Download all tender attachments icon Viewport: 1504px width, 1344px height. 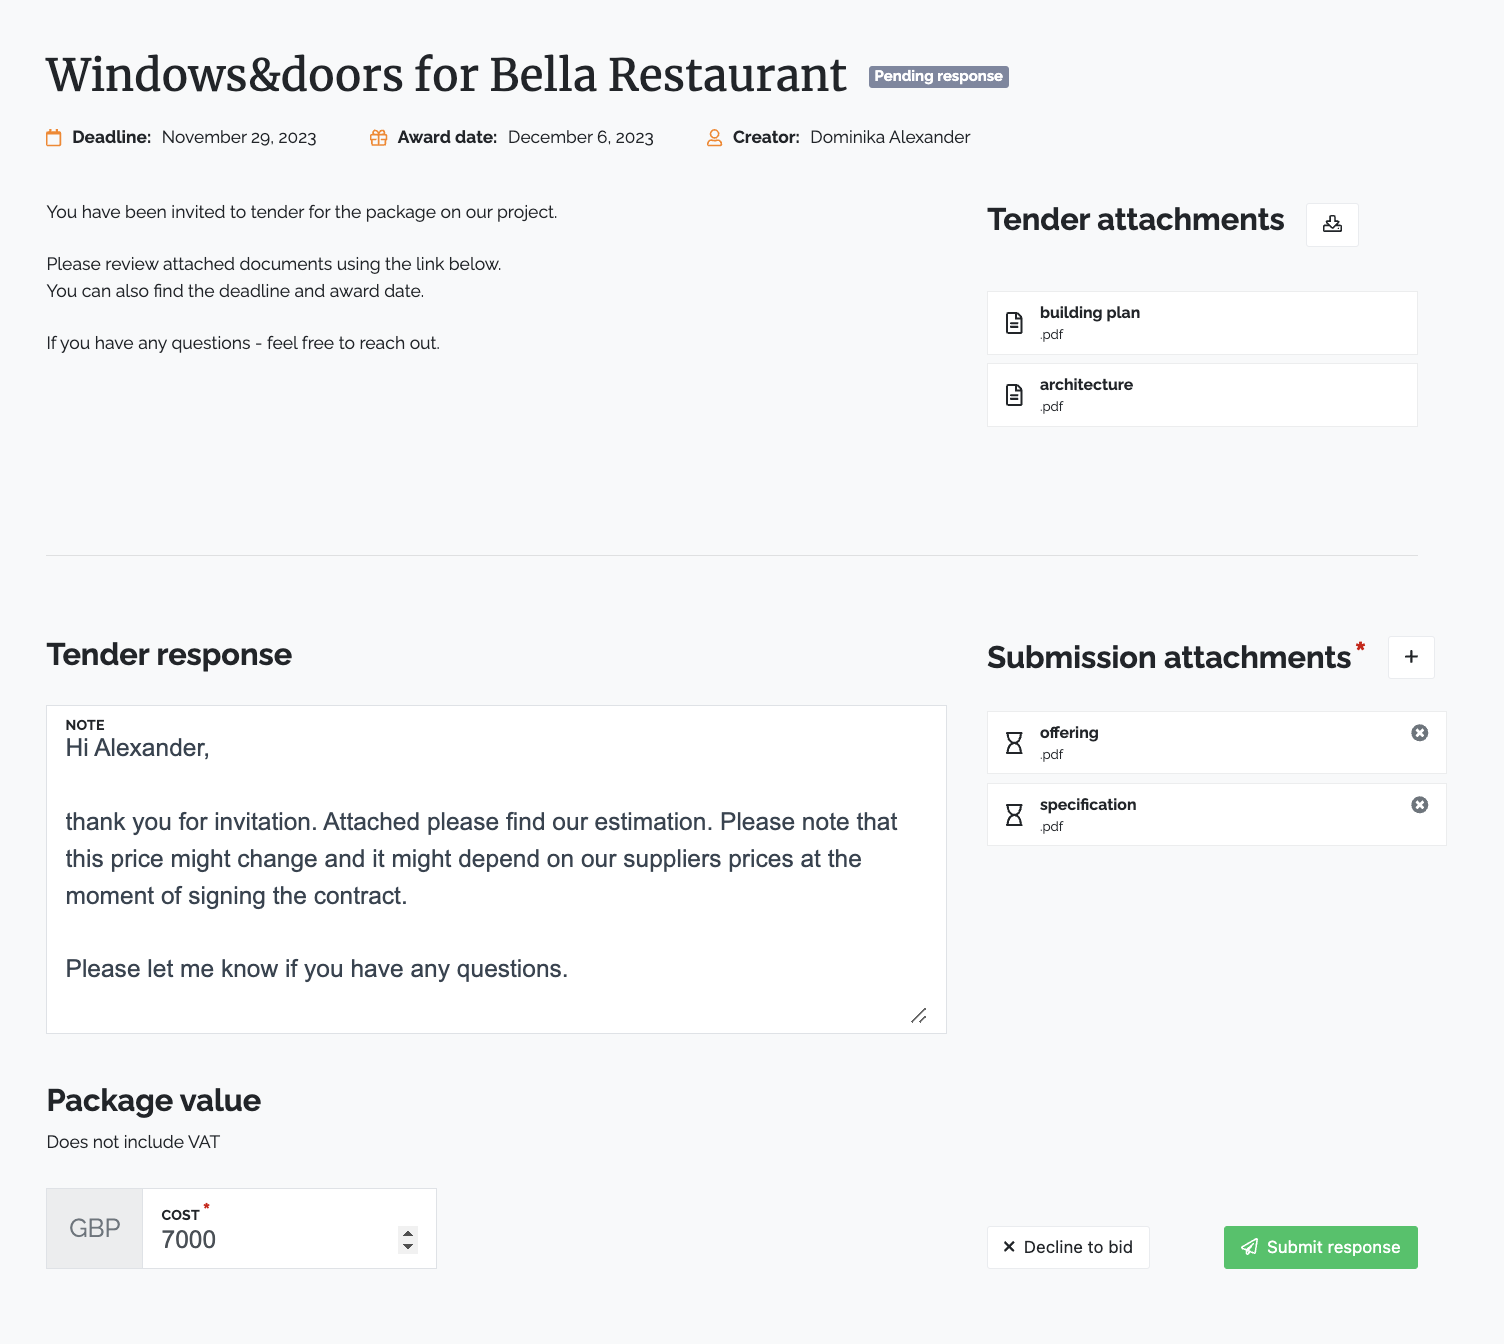[x=1332, y=224]
